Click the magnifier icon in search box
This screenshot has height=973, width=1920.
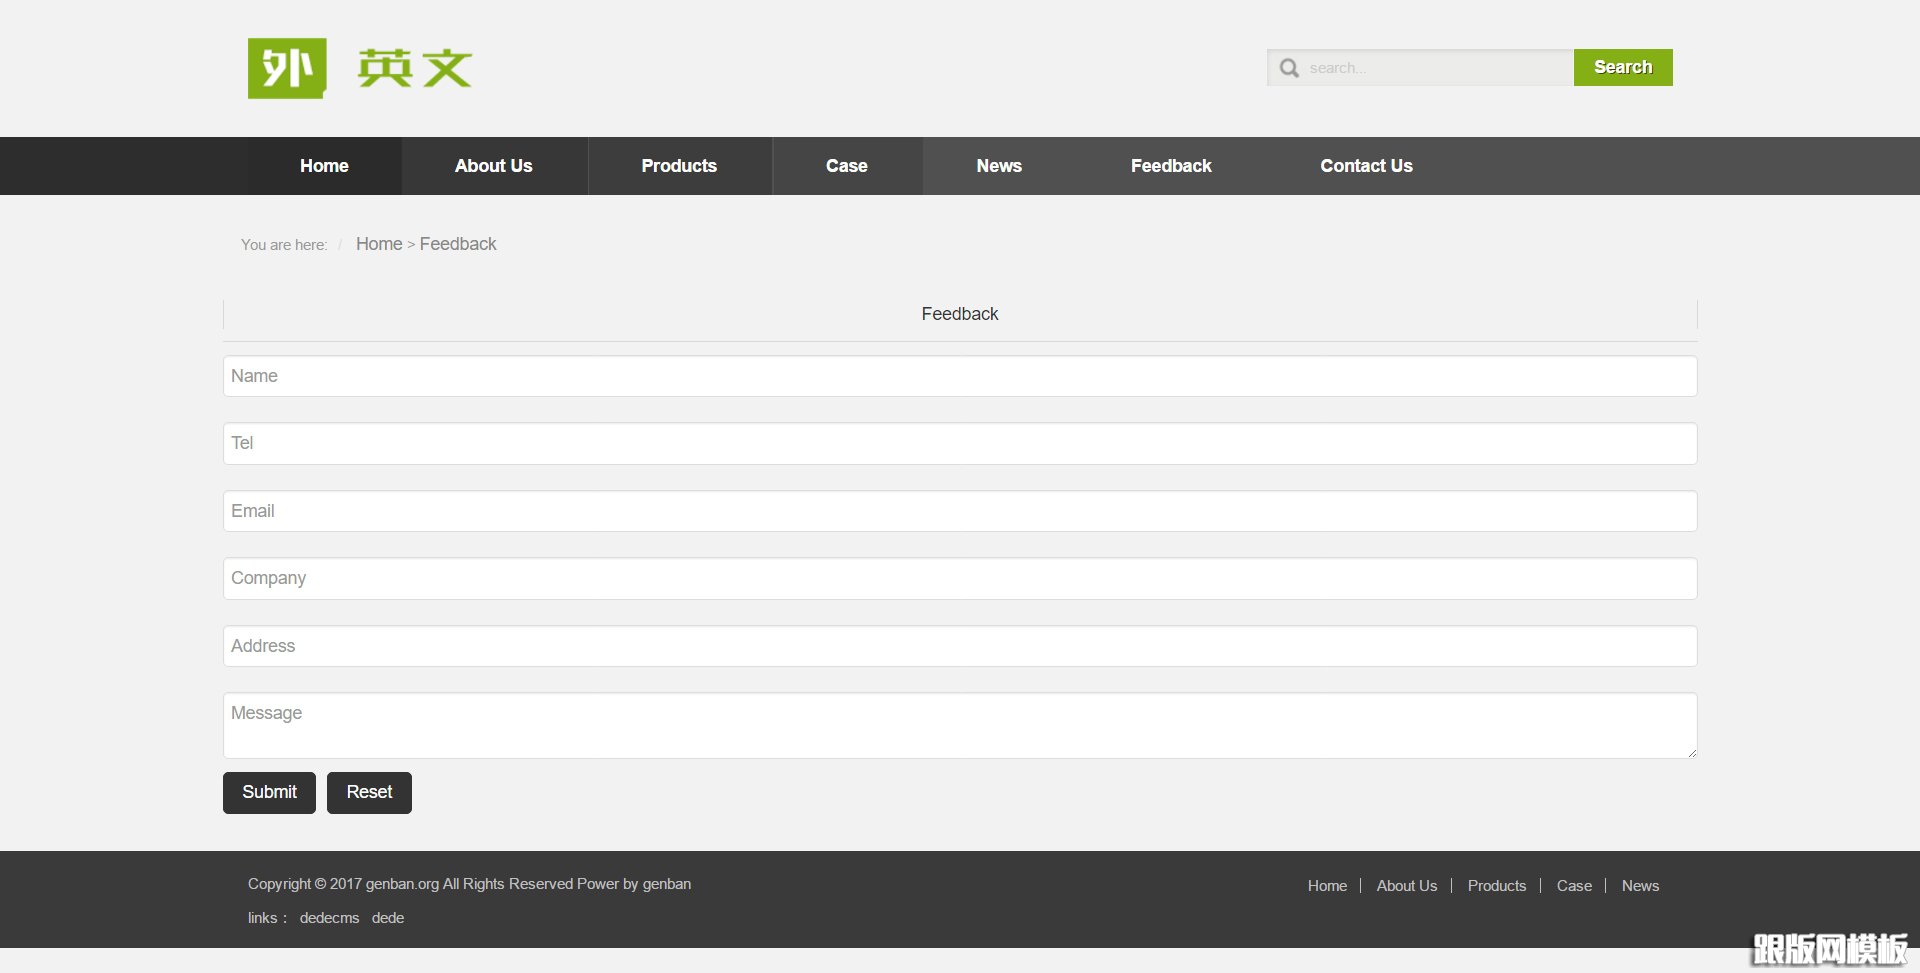point(1289,68)
